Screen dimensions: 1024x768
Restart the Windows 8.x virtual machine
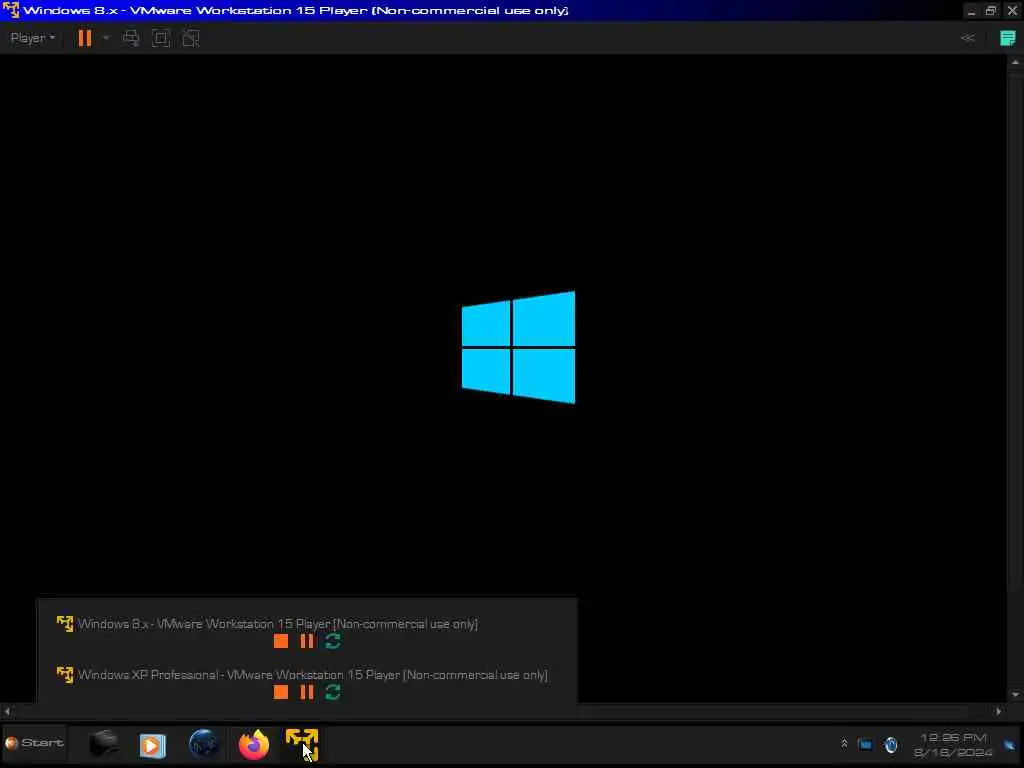pos(333,641)
